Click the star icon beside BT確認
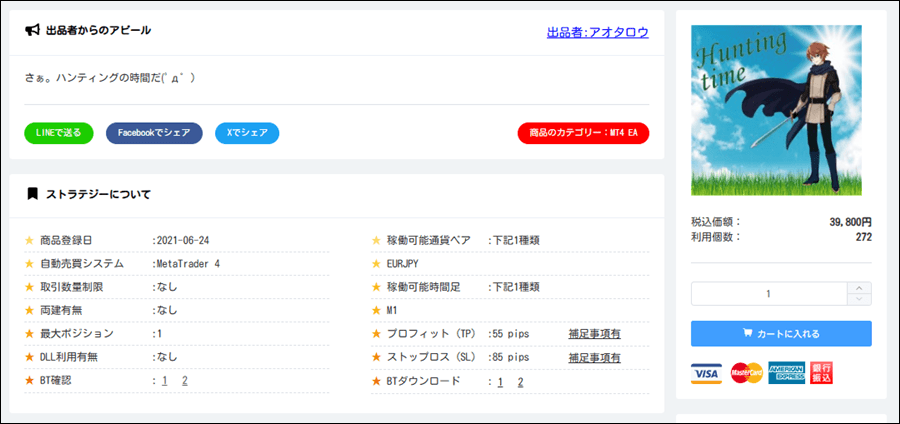Image resolution: width=900 pixels, height=424 pixels. coord(29,380)
